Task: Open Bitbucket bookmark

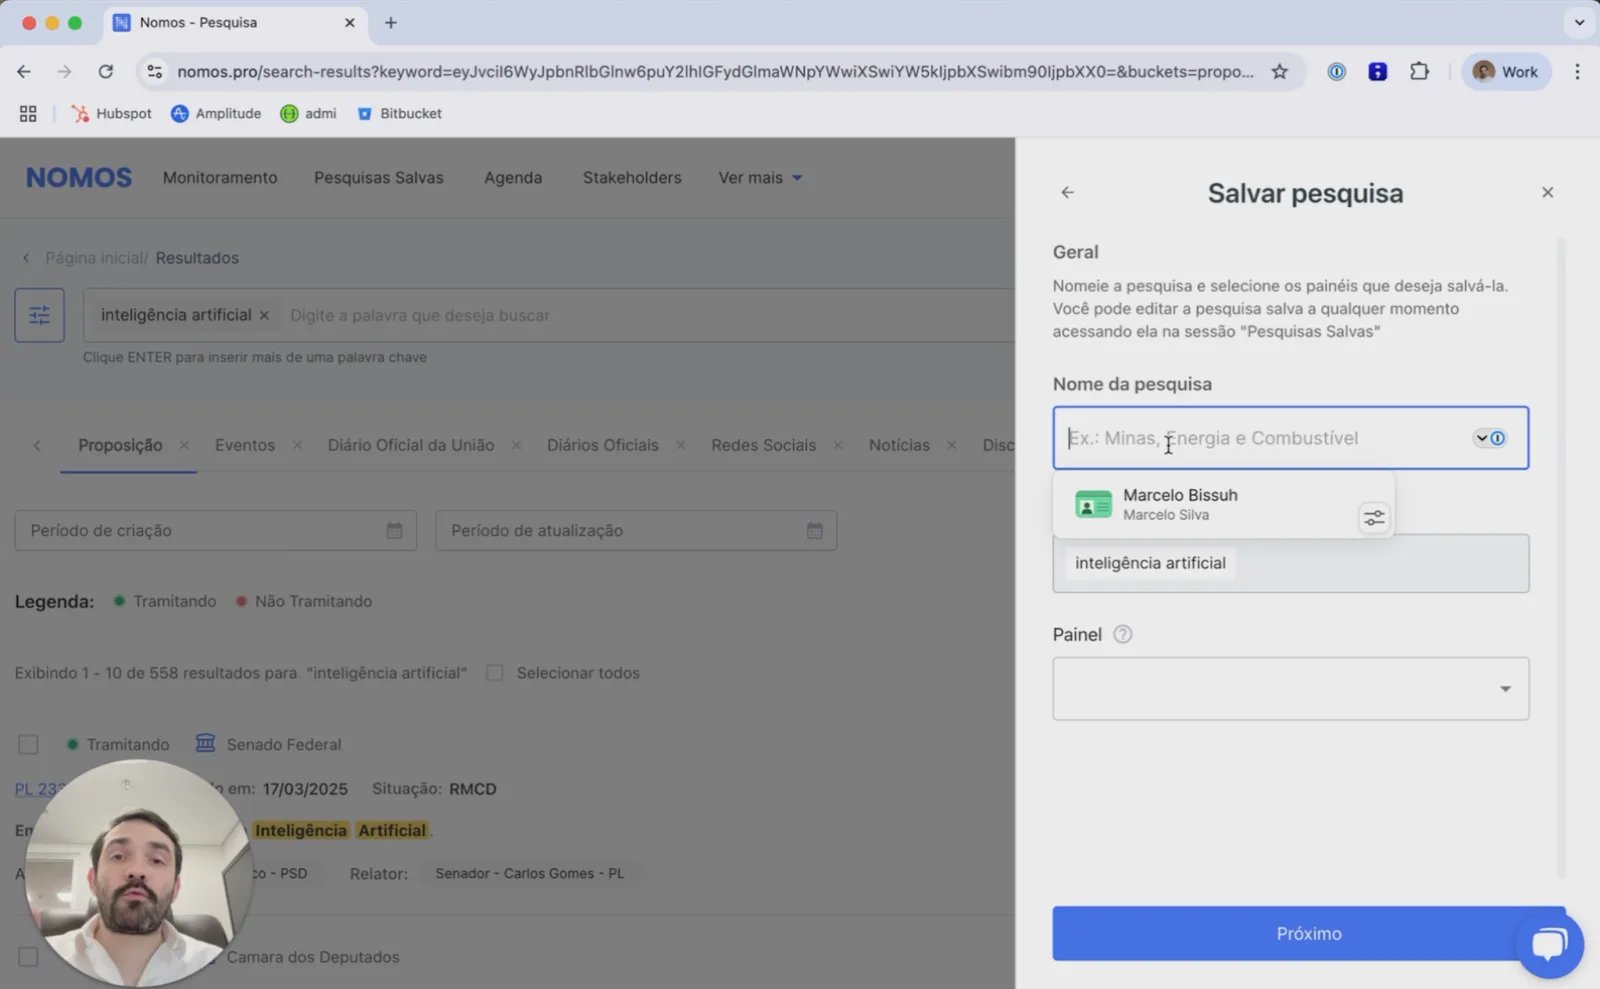Action: point(399,113)
